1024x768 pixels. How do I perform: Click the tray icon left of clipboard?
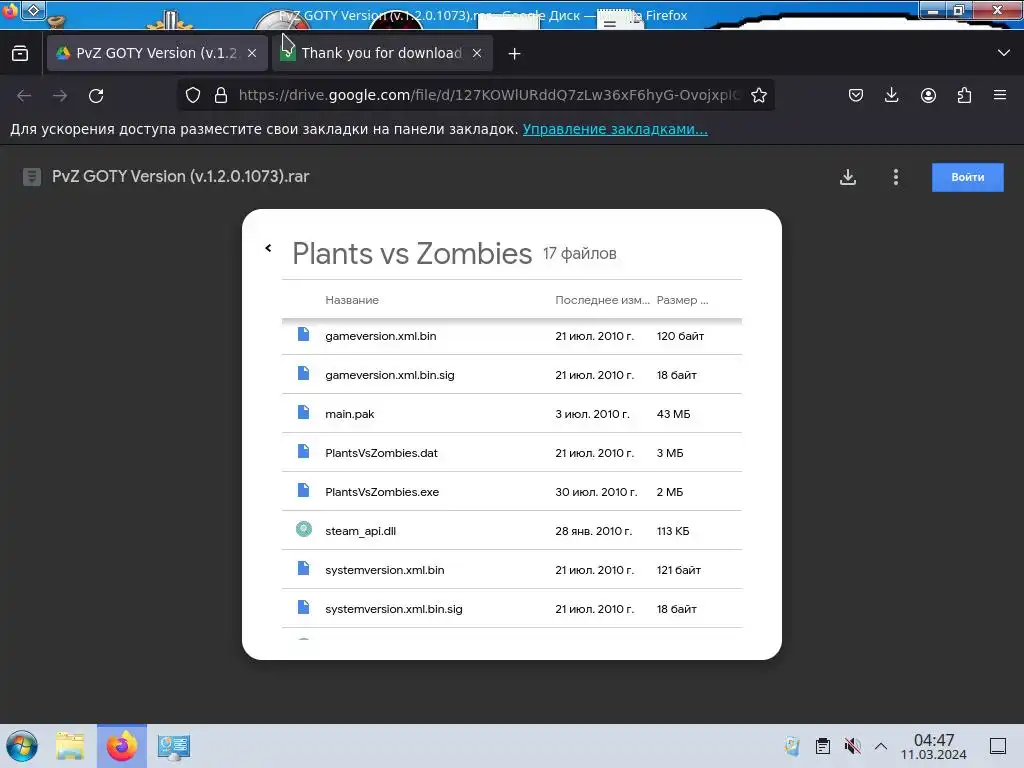point(792,746)
